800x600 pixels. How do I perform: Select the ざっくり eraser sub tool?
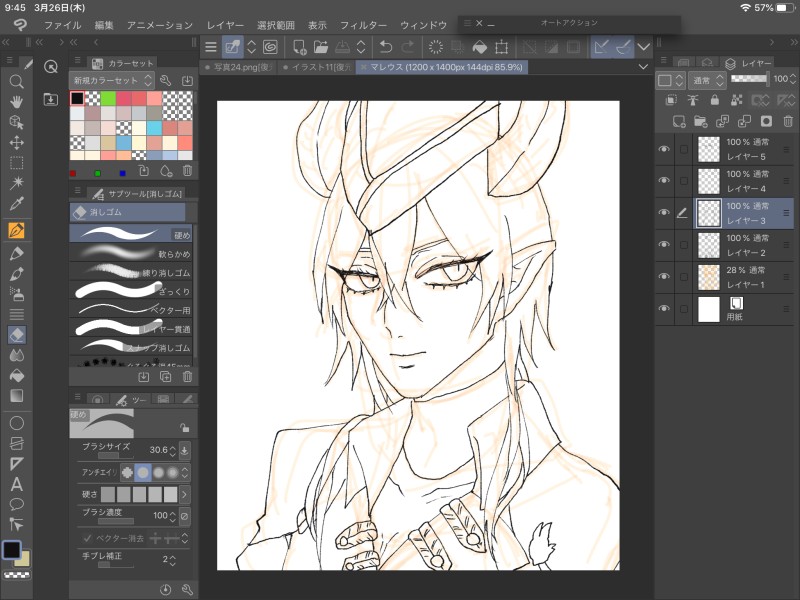point(131,291)
